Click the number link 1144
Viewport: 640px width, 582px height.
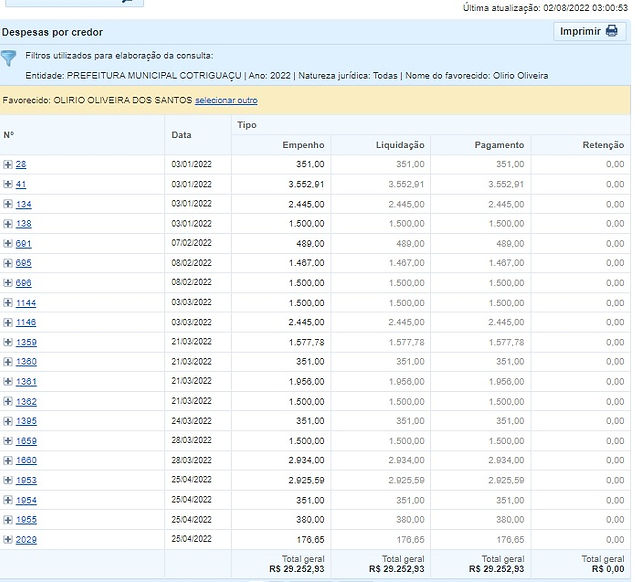pos(26,302)
